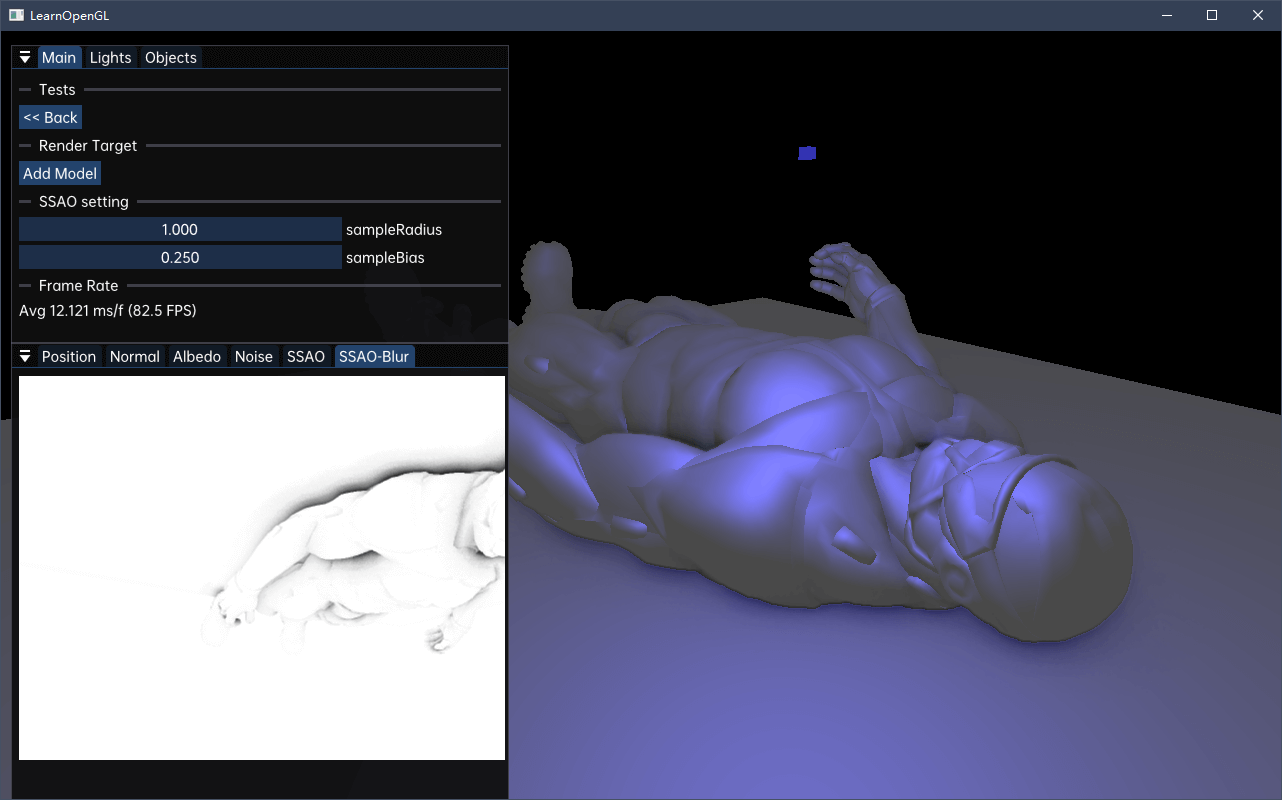Screen dimensions: 1282x800
Task: Switch to the Lights tab
Action: (x=110, y=58)
